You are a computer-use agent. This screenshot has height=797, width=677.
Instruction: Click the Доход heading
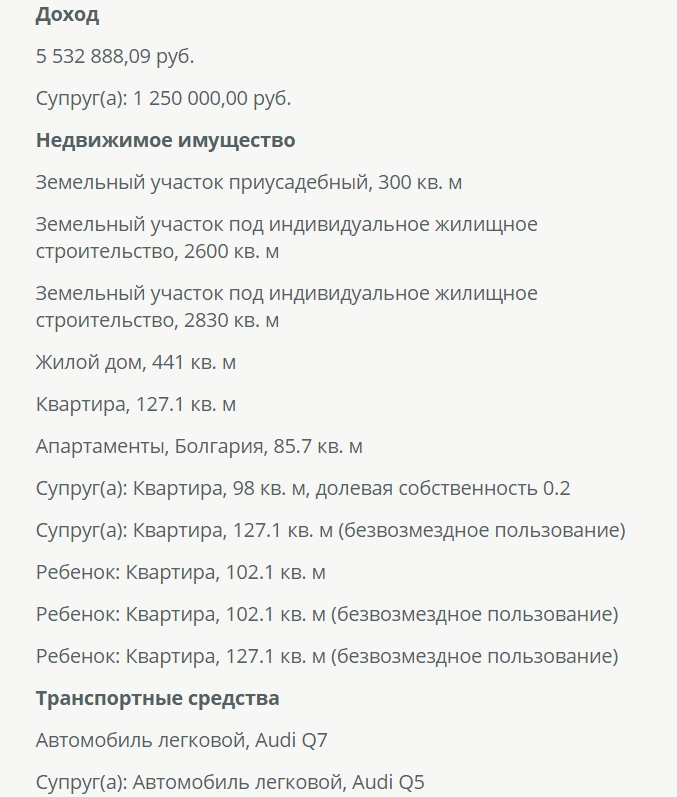67,14
